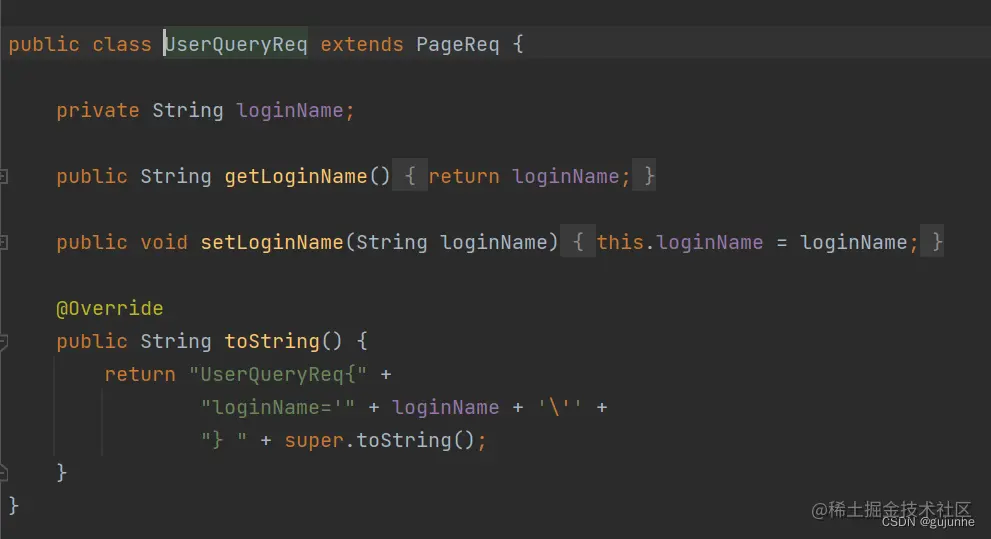This screenshot has height=539, width=991.
Task: Click the "} " string literal
Action: coord(224,440)
